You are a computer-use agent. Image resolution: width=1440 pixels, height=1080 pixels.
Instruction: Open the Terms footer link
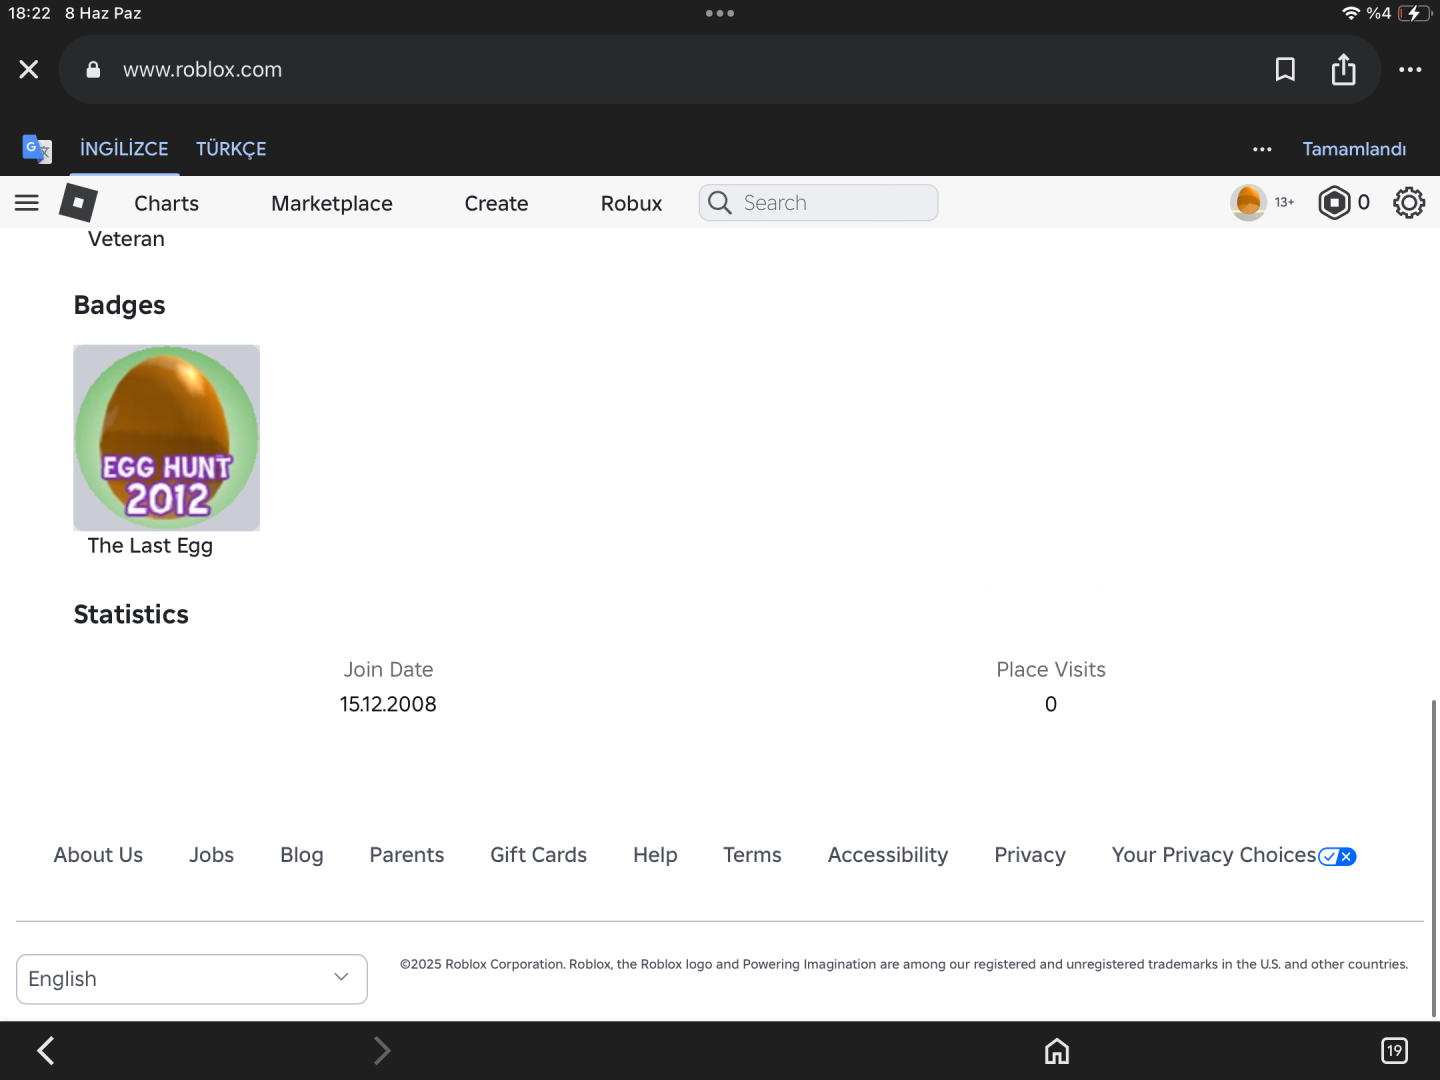tap(752, 855)
